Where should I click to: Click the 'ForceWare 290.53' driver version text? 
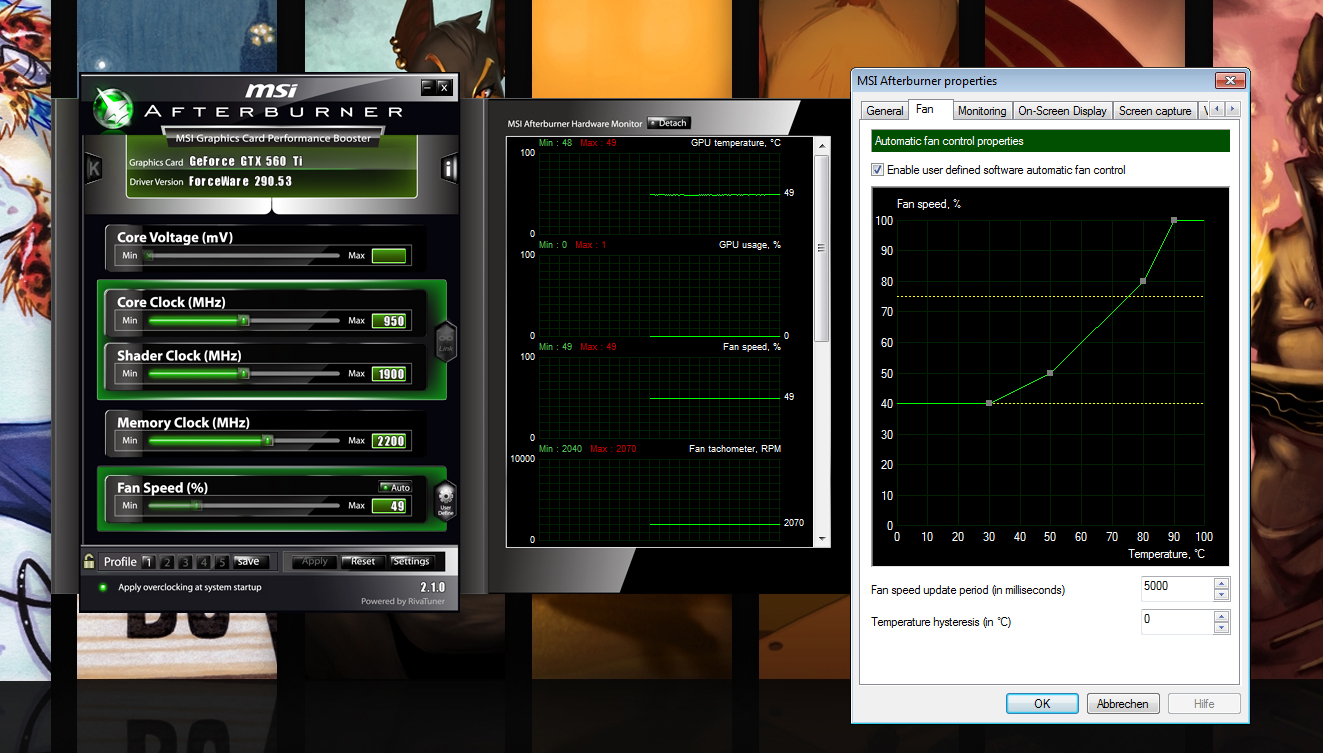(x=240, y=182)
